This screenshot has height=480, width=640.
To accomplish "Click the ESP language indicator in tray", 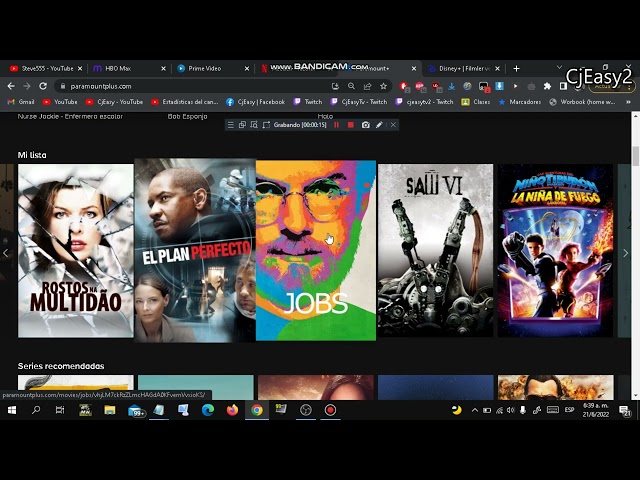I will click(569, 410).
